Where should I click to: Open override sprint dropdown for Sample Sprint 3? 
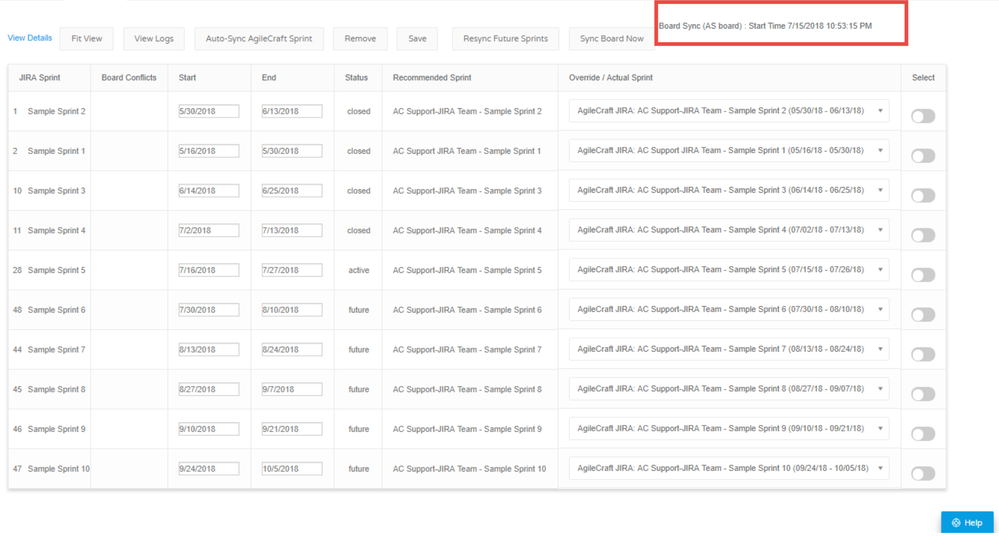pos(729,190)
